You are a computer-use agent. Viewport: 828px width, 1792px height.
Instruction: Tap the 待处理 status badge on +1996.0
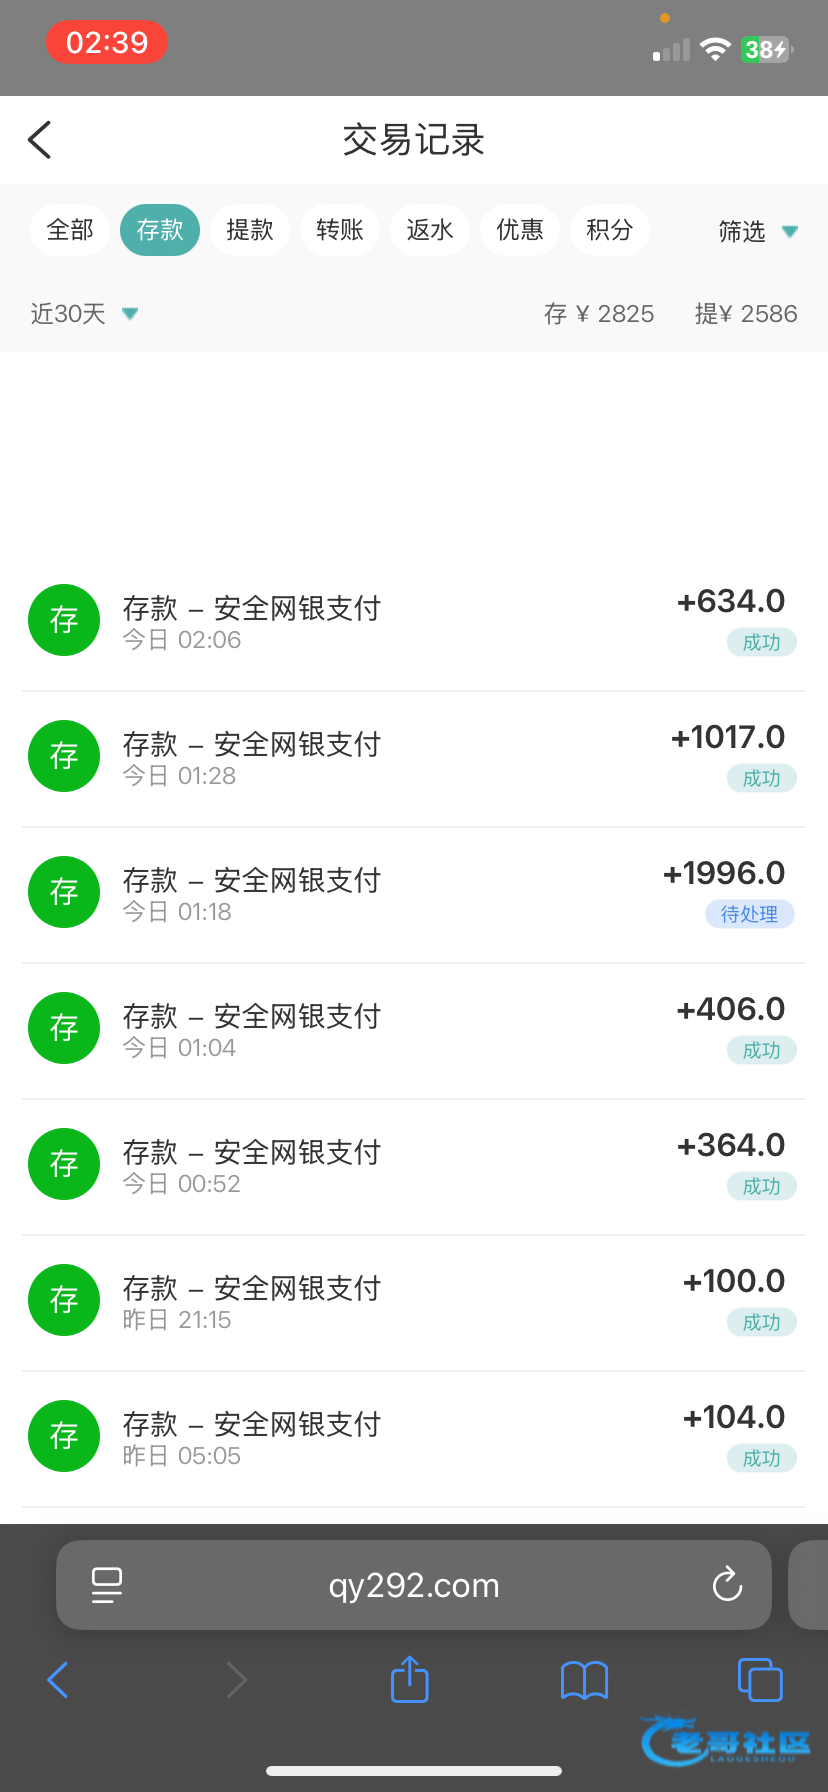(749, 914)
